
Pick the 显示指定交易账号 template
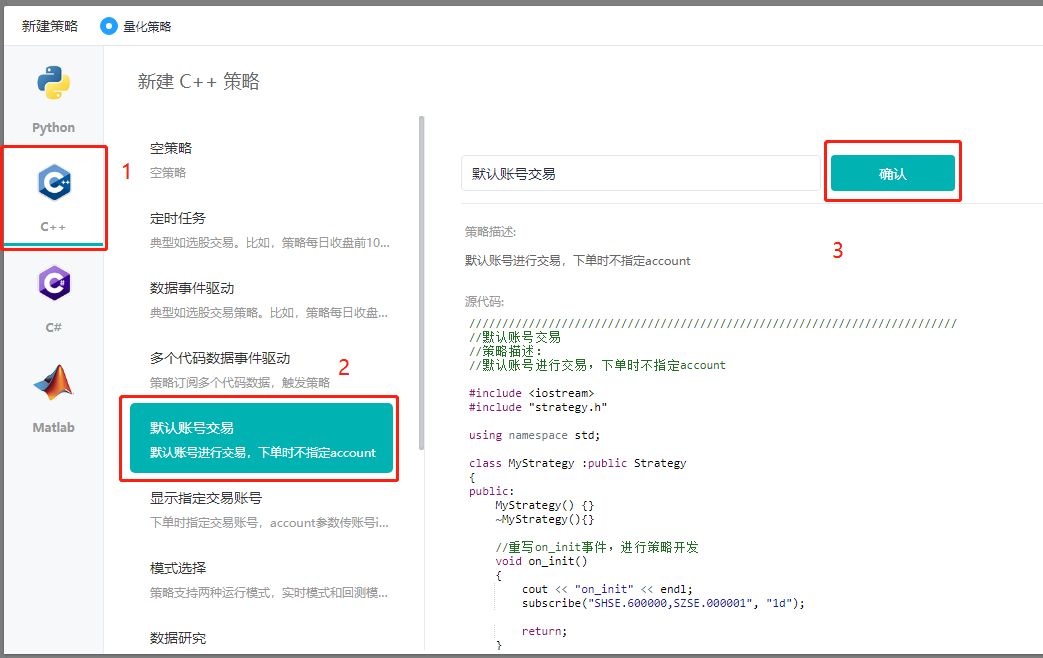click(261, 510)
